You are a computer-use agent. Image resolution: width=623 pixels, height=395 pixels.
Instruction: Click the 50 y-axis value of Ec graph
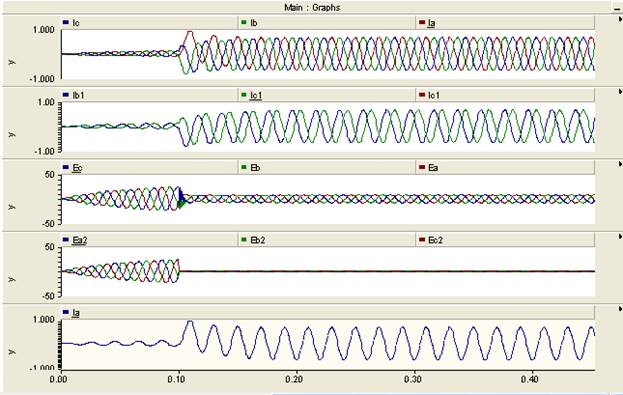(50, 174)
